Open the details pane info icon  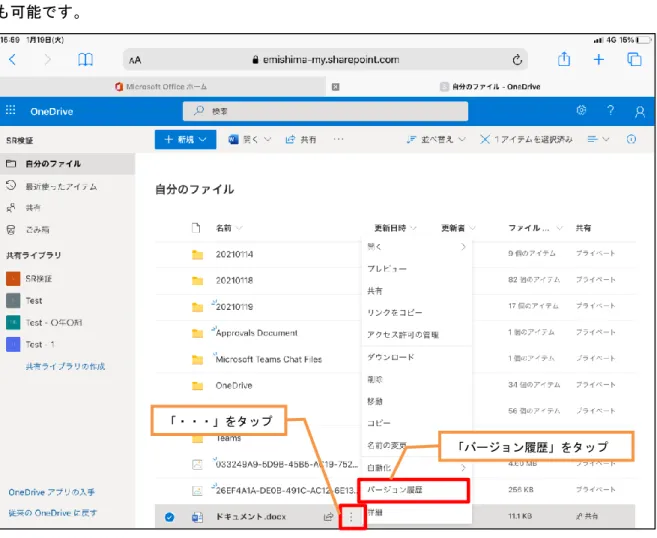click(631, 139)
